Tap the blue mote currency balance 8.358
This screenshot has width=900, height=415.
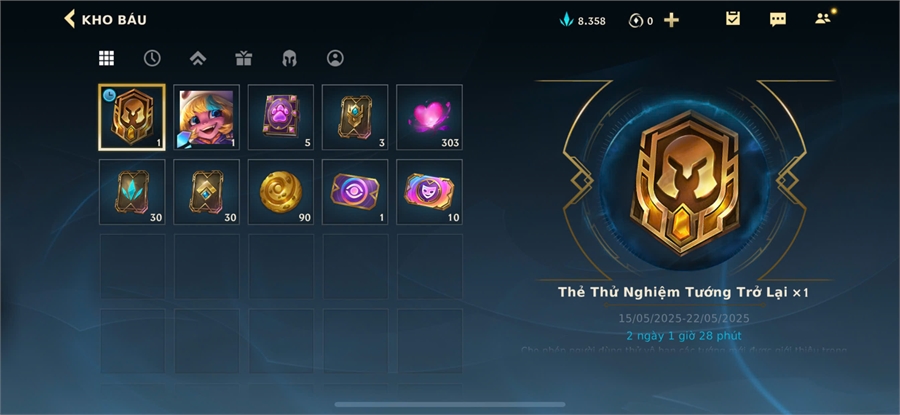(x=583, y=21)
